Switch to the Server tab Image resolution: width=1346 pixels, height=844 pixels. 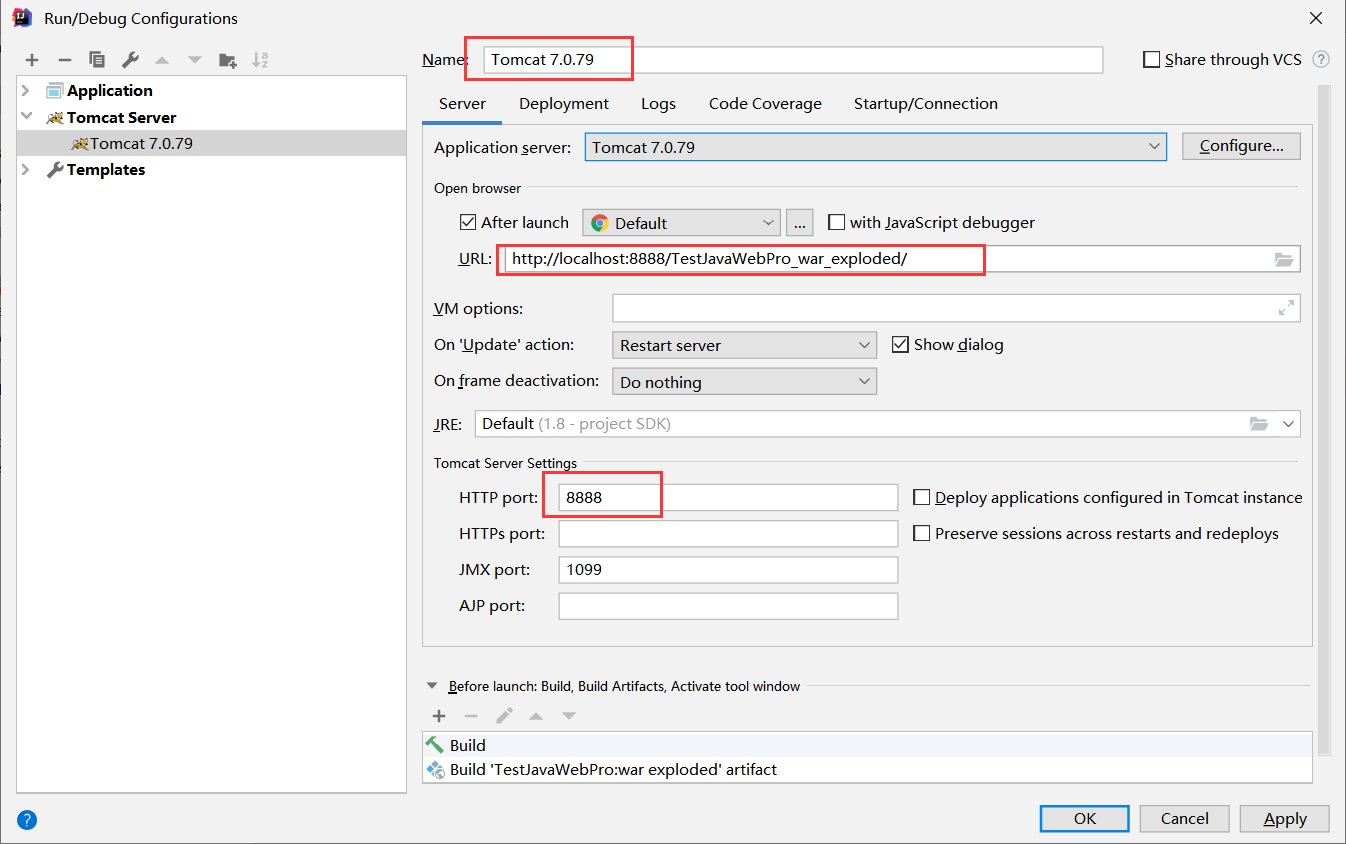click(x=462, y=103)
